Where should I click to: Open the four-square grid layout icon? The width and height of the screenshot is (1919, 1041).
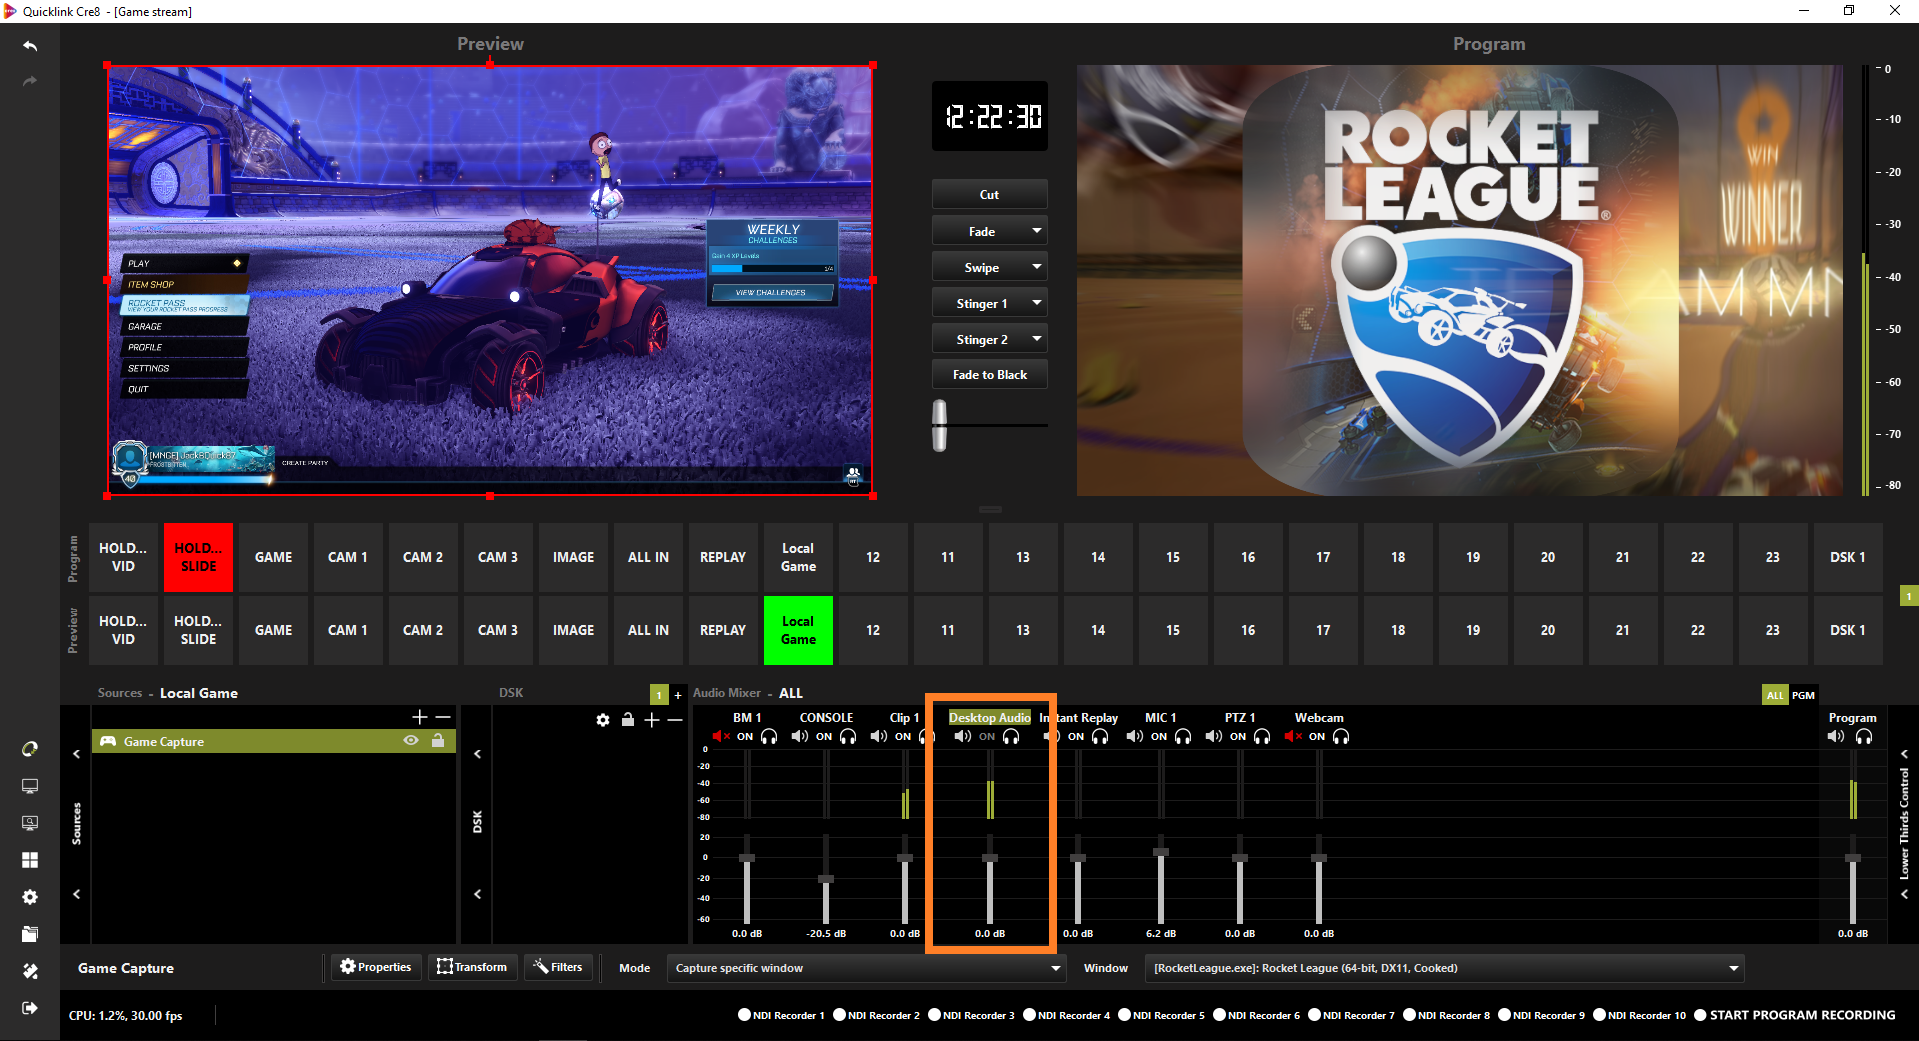(x=30, y=860)
